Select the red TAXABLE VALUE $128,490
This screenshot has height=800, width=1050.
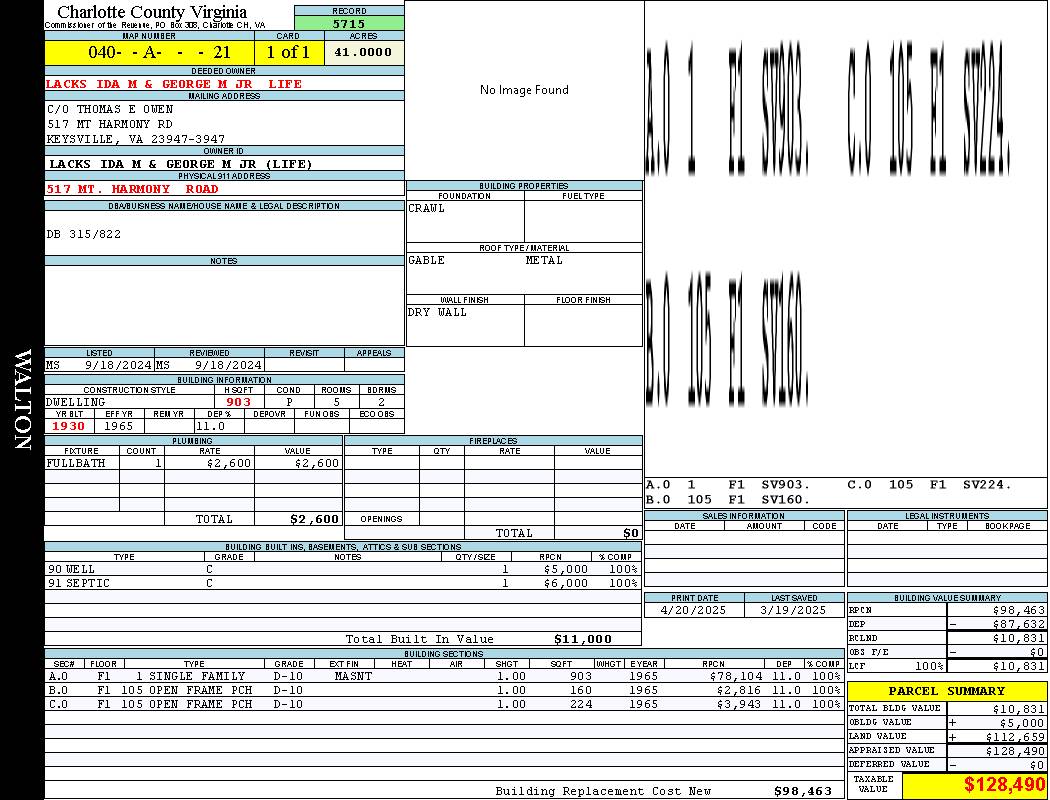1004,785
